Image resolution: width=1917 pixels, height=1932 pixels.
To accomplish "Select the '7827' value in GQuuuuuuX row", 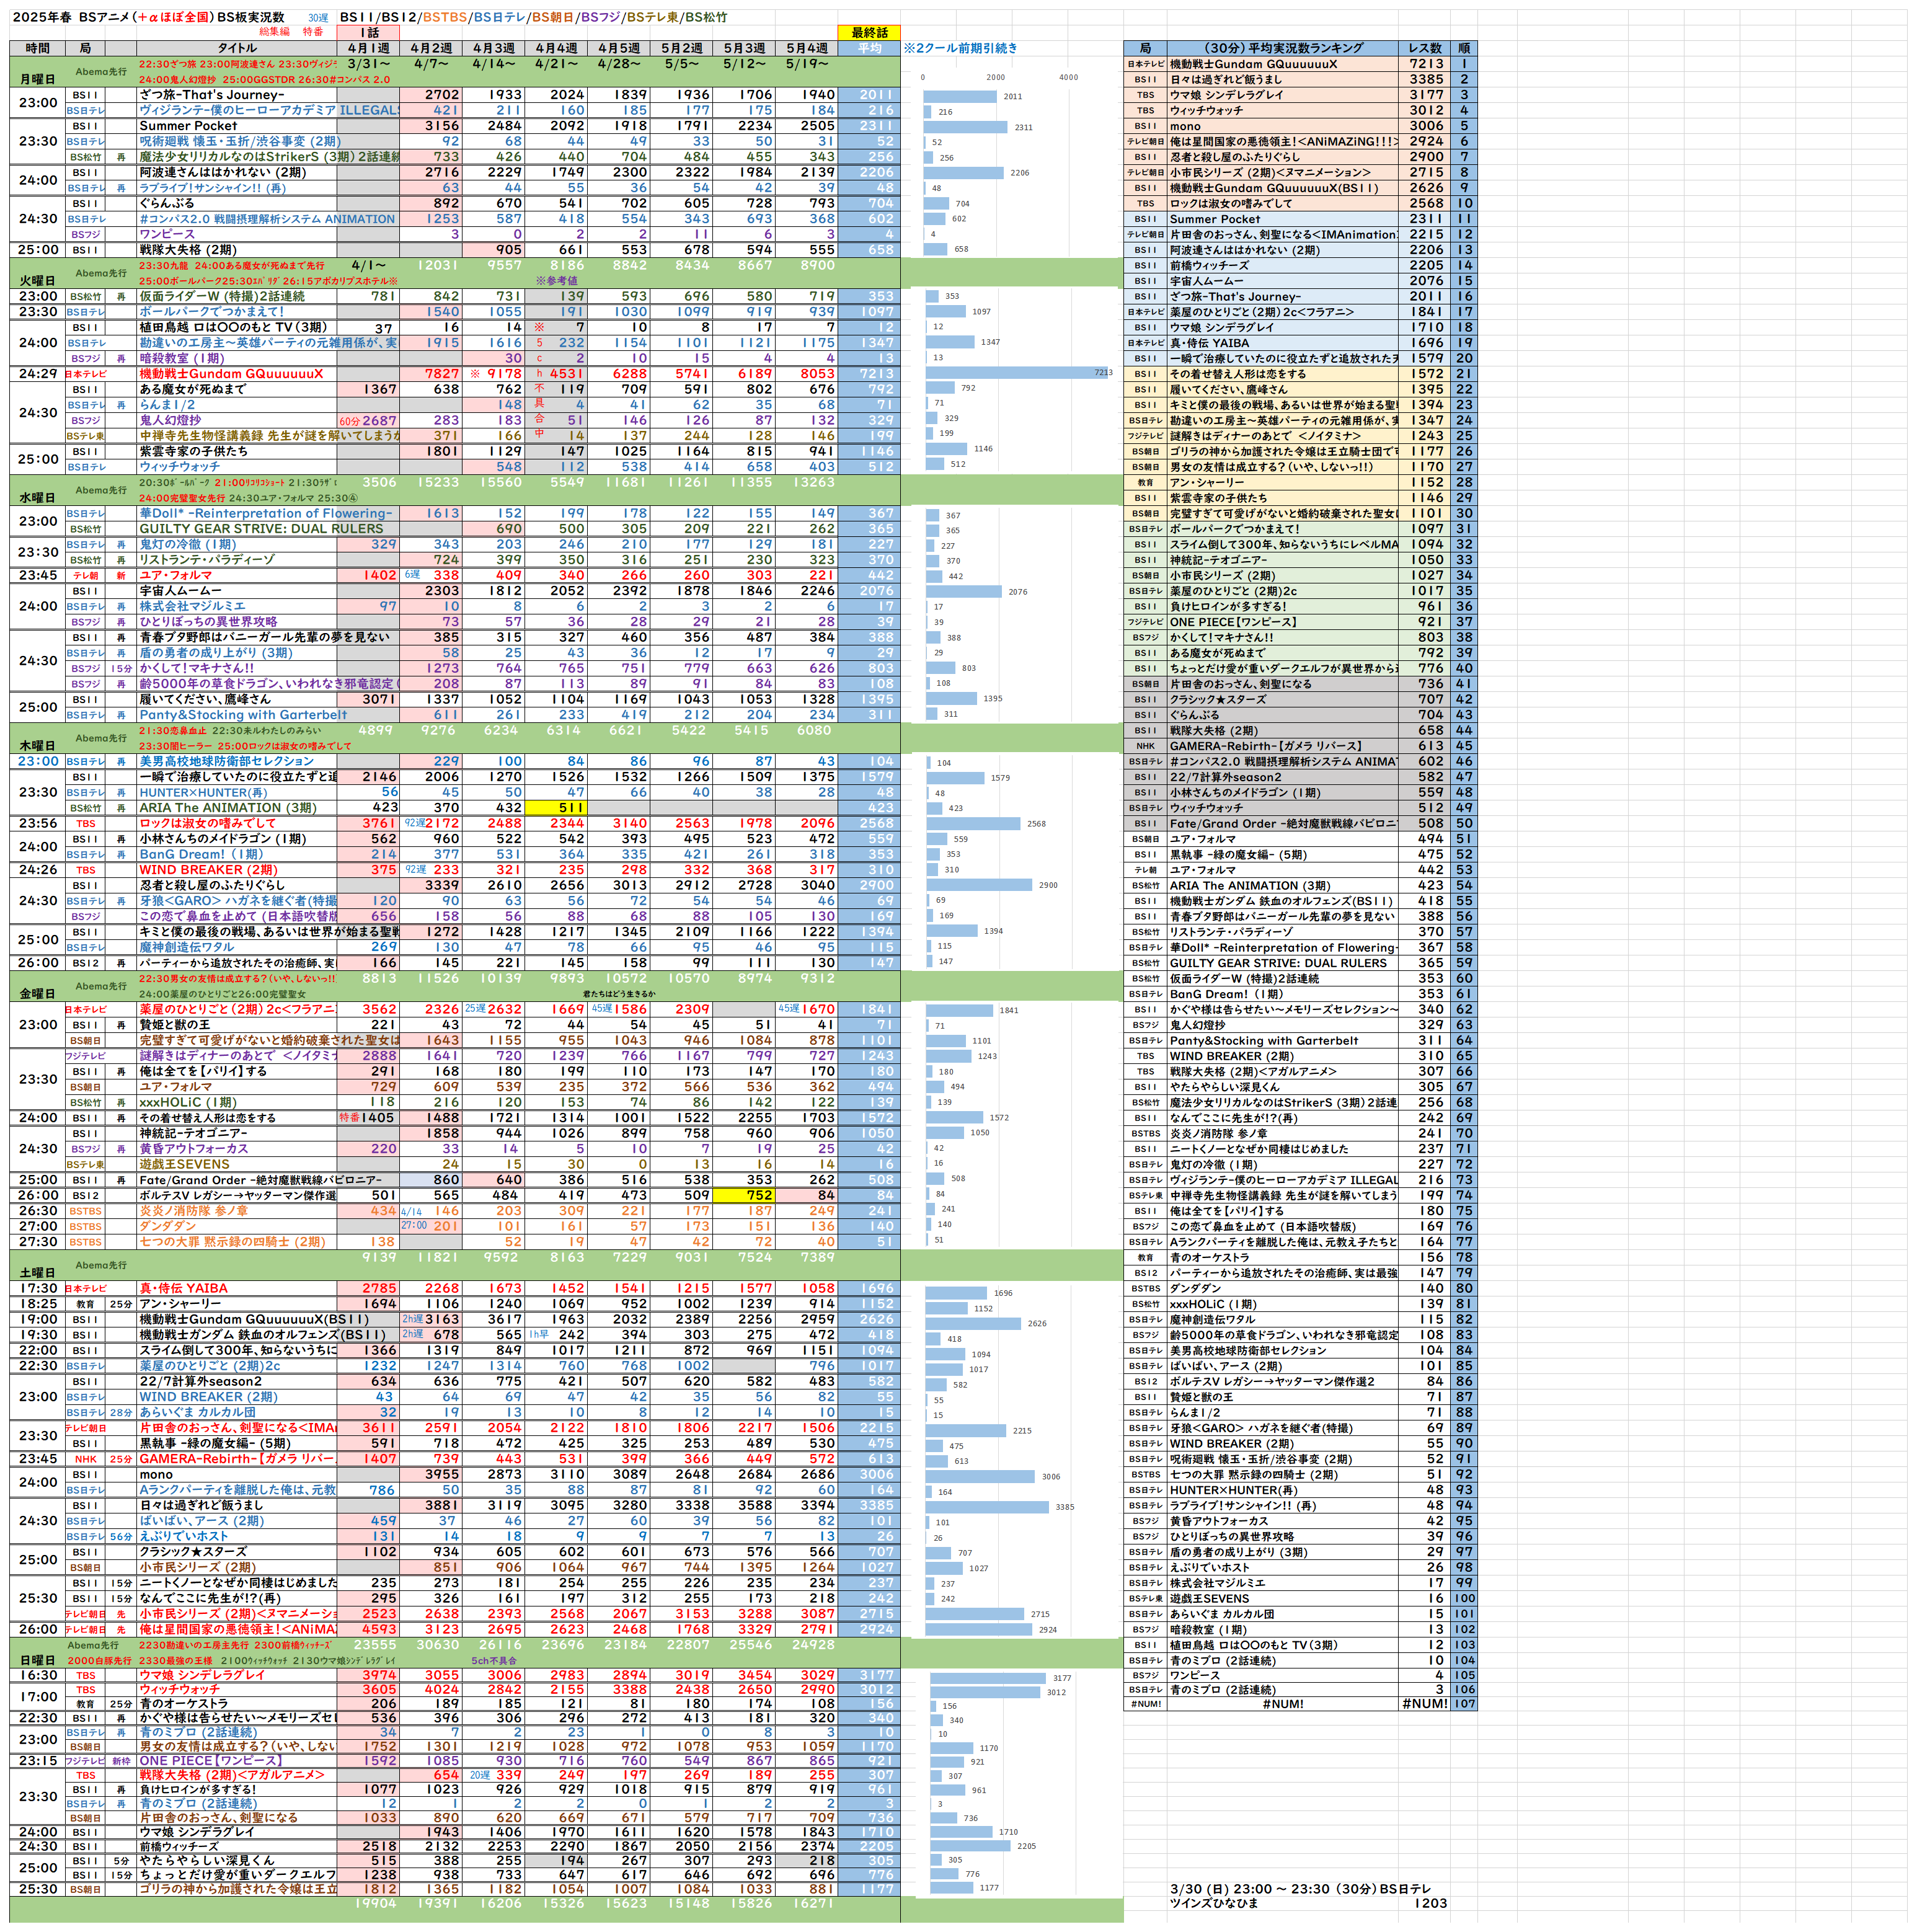I will pos(431,374).
